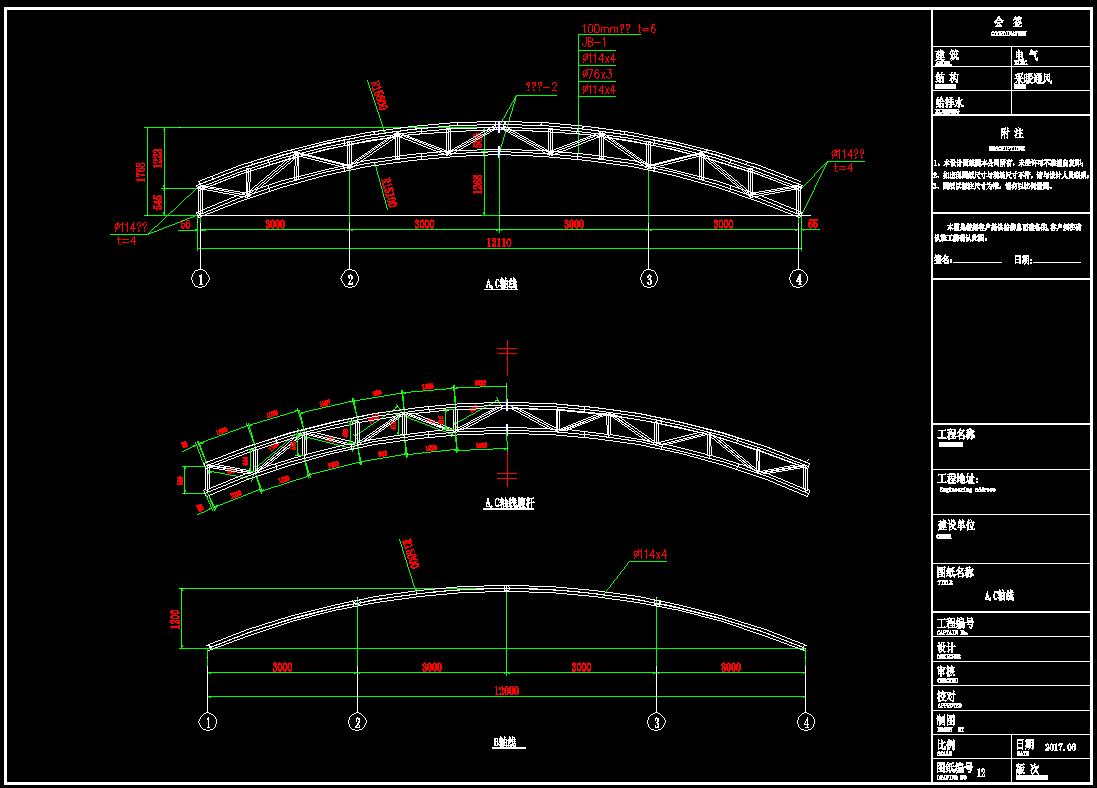Screen dimensions: 1097x788
Task: Select the ø114x4 label on bottom arch
Action: pos(650,554)
